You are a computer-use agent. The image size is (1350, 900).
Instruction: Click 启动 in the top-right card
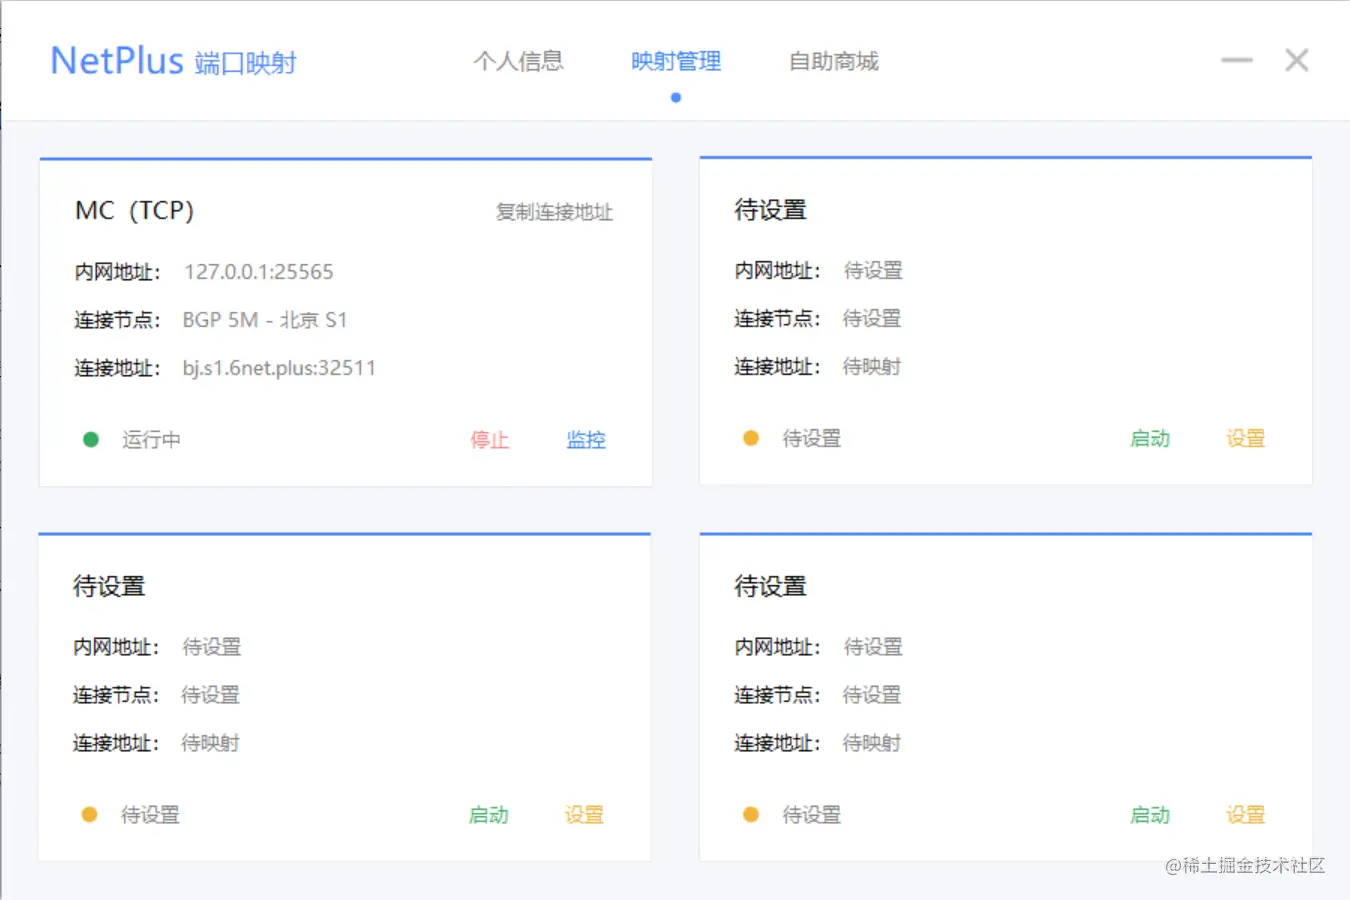(1150, 439)
